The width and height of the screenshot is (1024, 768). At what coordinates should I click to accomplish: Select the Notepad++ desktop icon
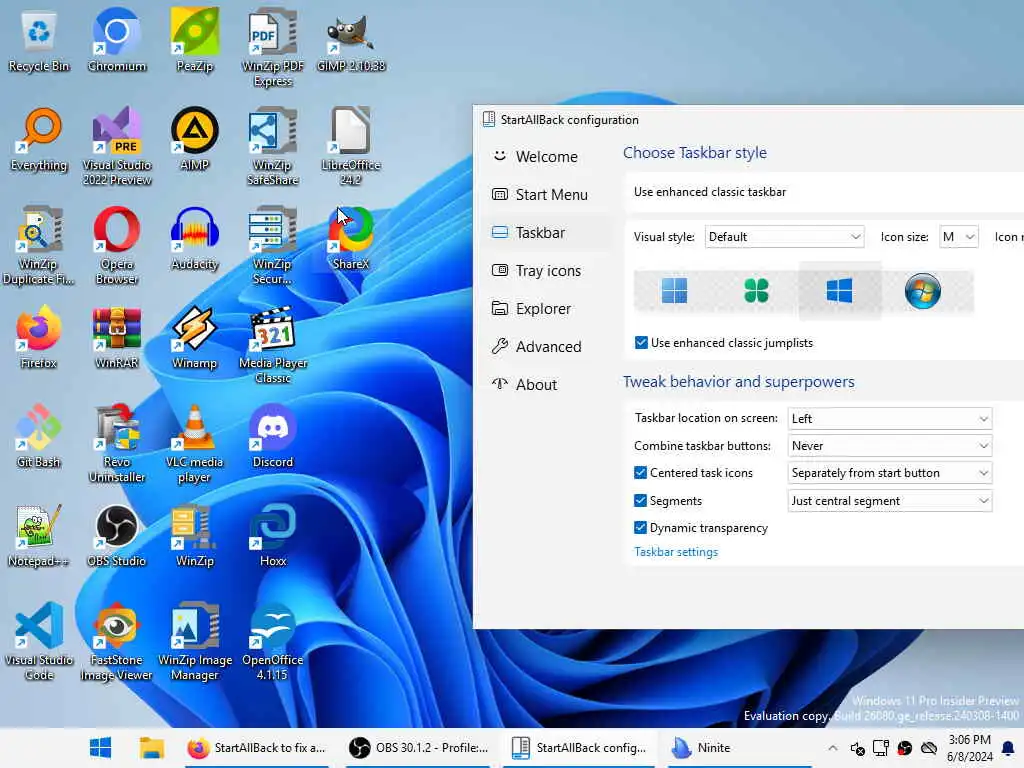(39, 536)
